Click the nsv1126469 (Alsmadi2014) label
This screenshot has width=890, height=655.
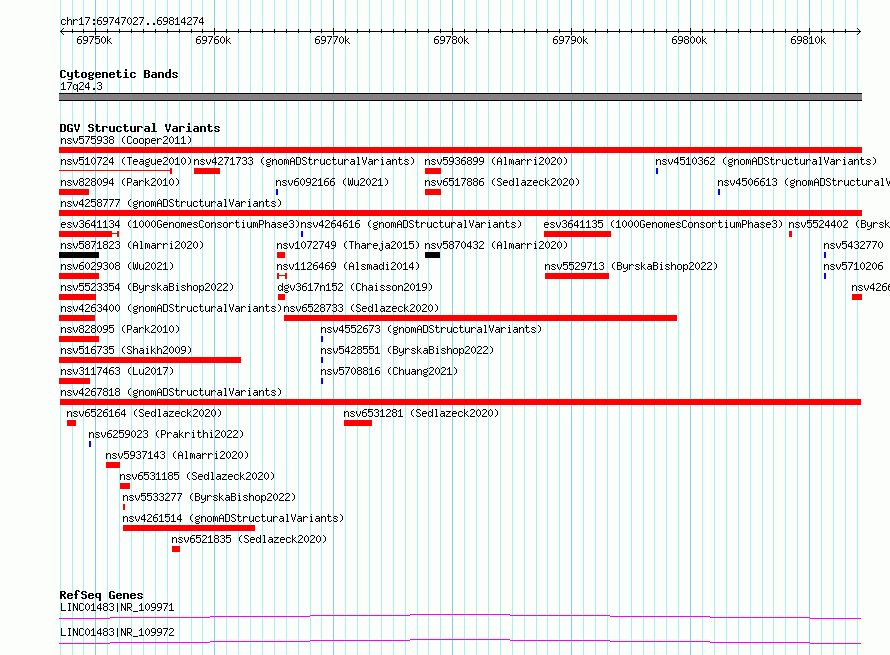[348, 266]
